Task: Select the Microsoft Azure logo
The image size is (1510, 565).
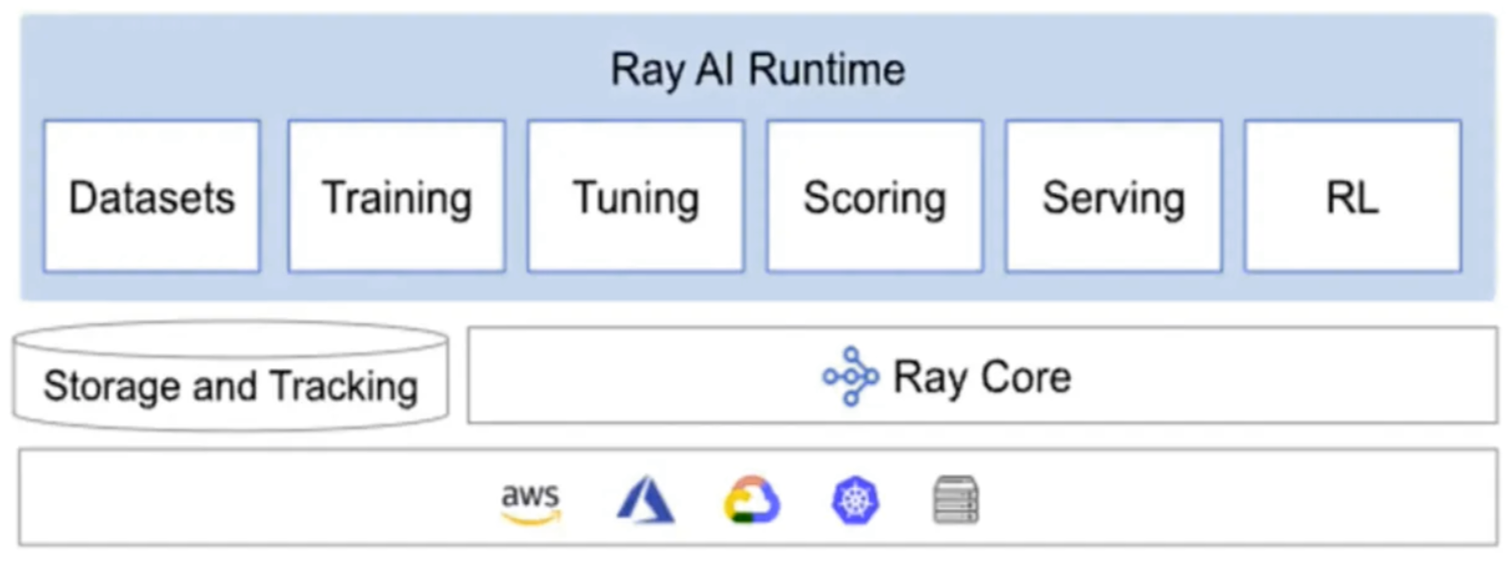Action: click(645, 500)
